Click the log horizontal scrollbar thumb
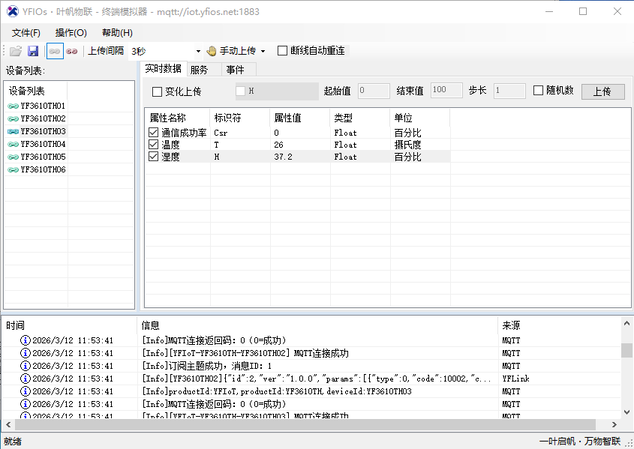Screen dimensions: 634x449 305,424
